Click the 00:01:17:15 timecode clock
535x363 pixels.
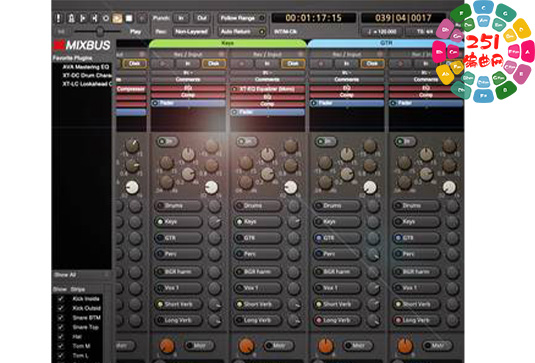tap(314, 18)
